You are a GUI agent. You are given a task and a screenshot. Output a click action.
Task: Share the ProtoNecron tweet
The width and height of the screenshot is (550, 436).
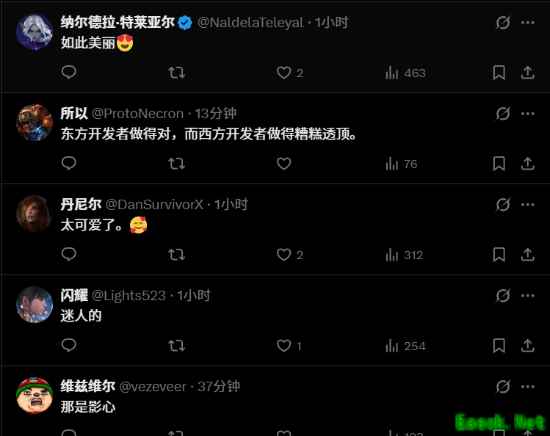pyautogui.click(x=528, y=163)
